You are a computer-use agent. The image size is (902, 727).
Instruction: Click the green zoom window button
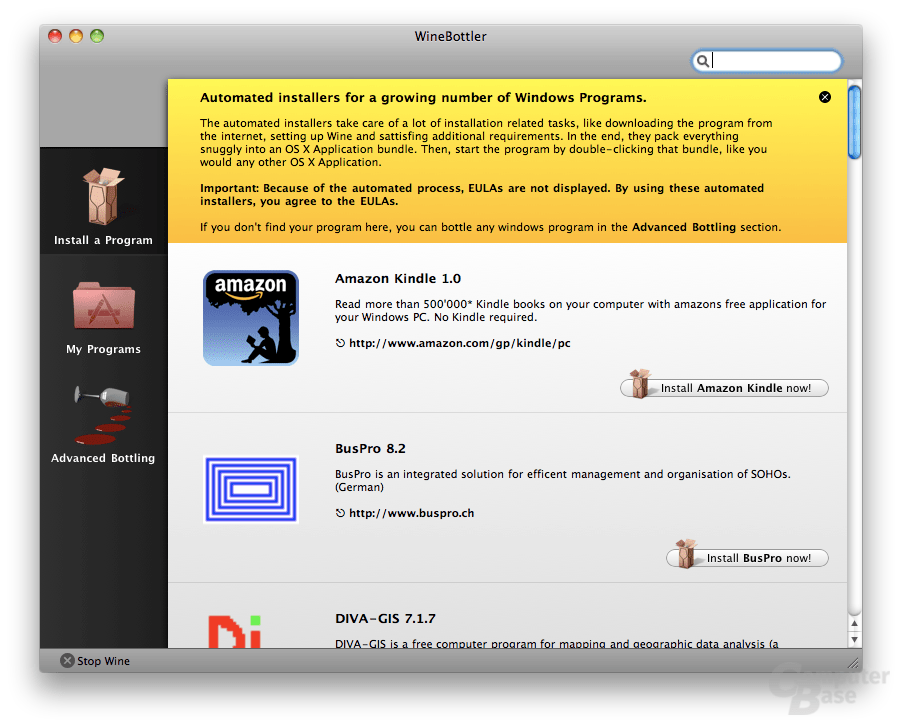tap(97, 36)
